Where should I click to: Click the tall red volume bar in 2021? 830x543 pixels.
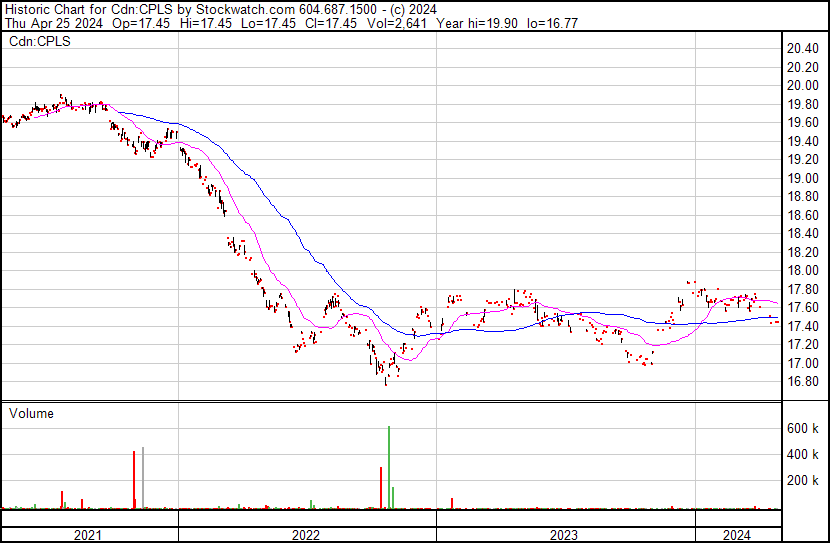click(133, 479)
